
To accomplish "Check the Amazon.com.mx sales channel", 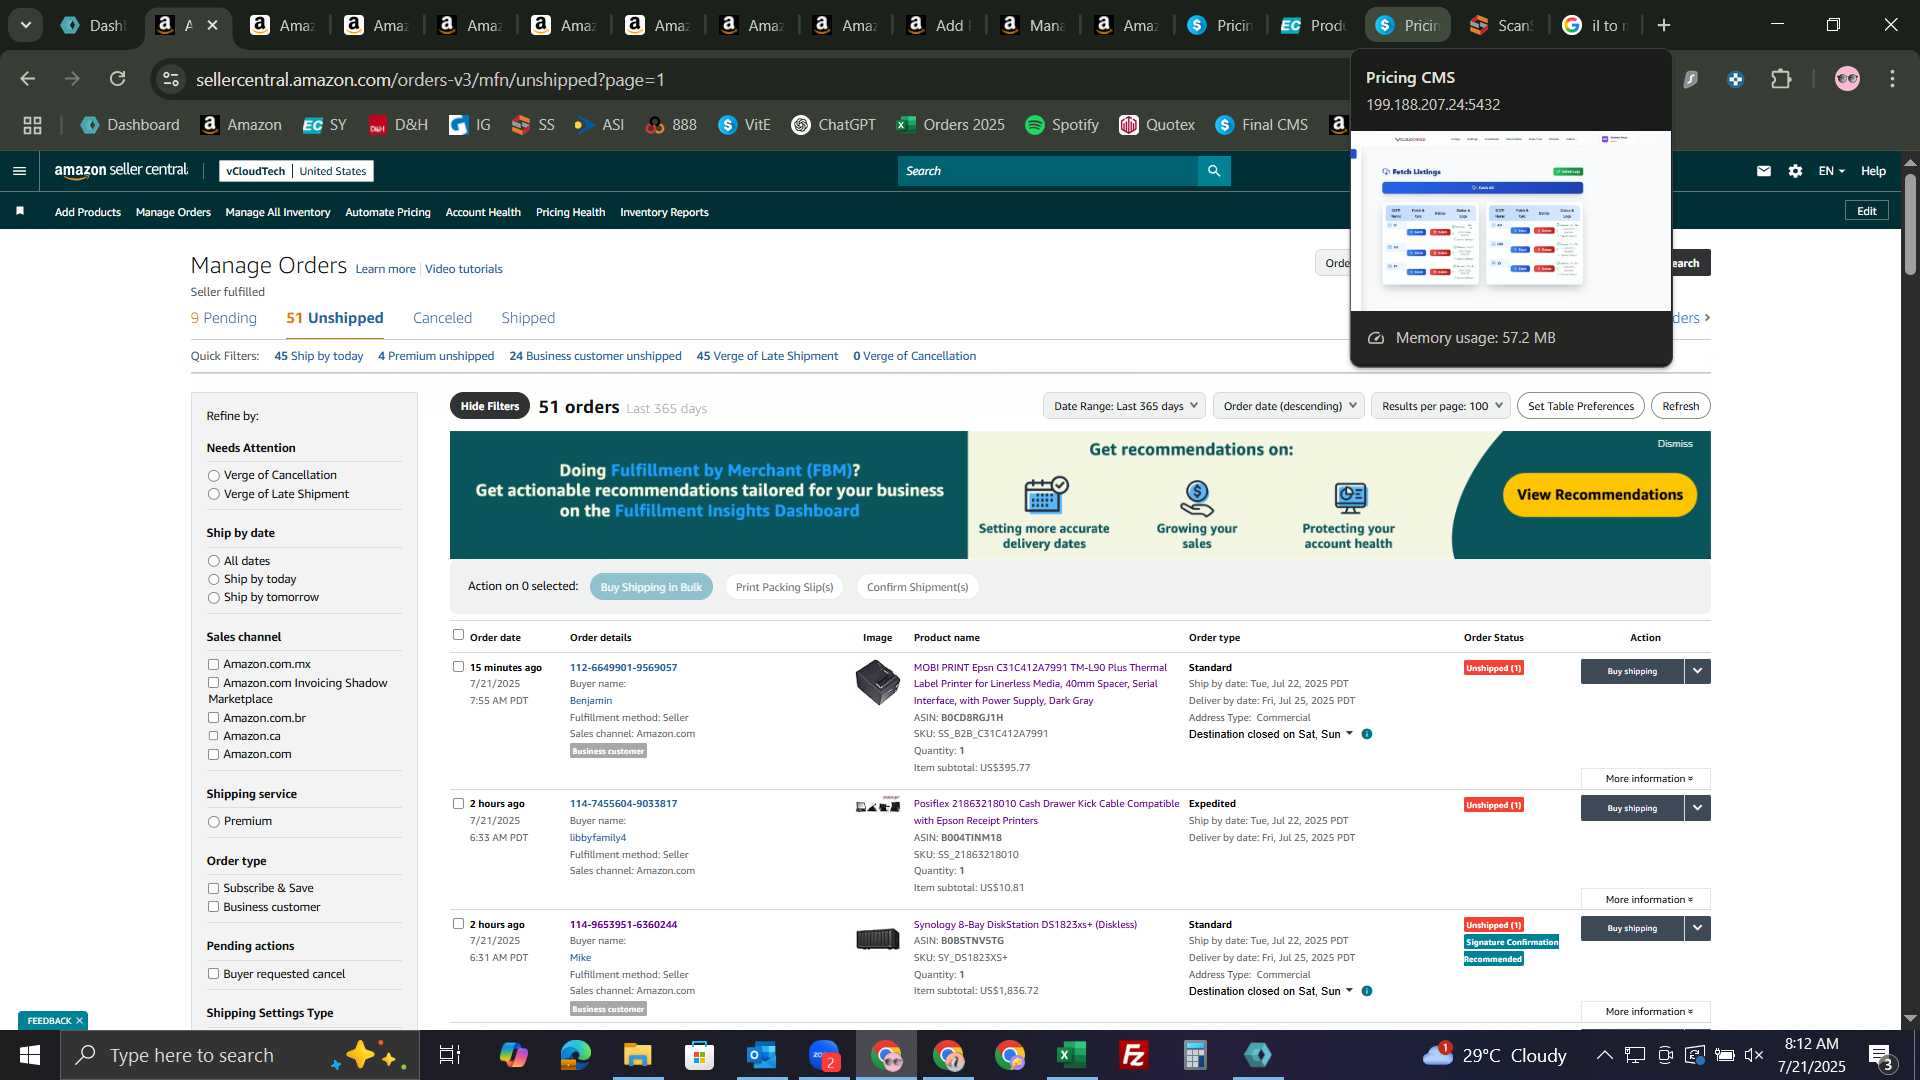I will [x=213, y=664].
